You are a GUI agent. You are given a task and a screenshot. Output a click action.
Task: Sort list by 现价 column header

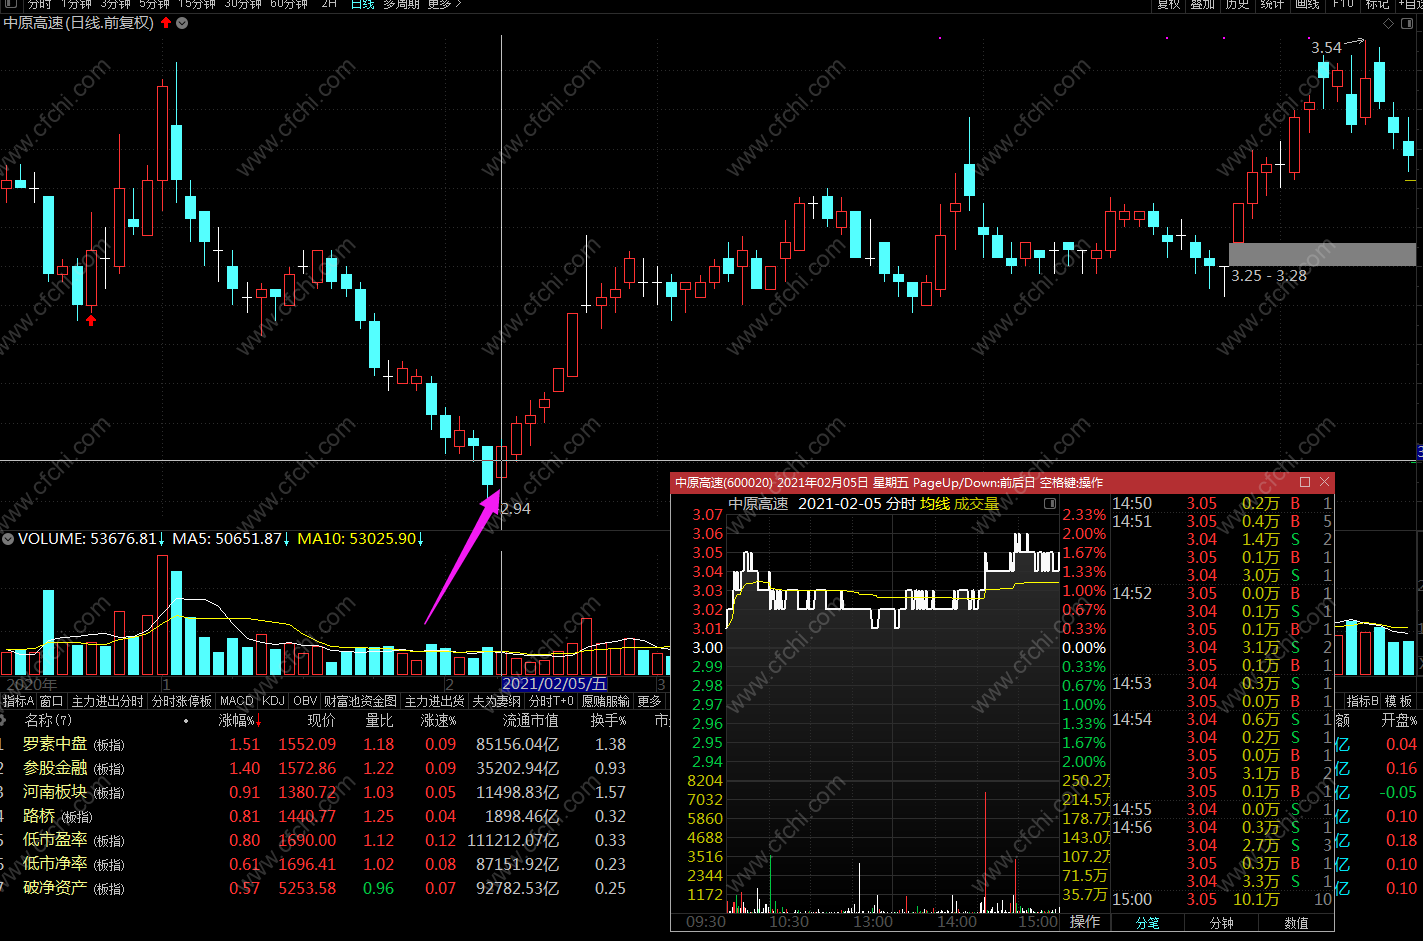[x=321, y=720]
